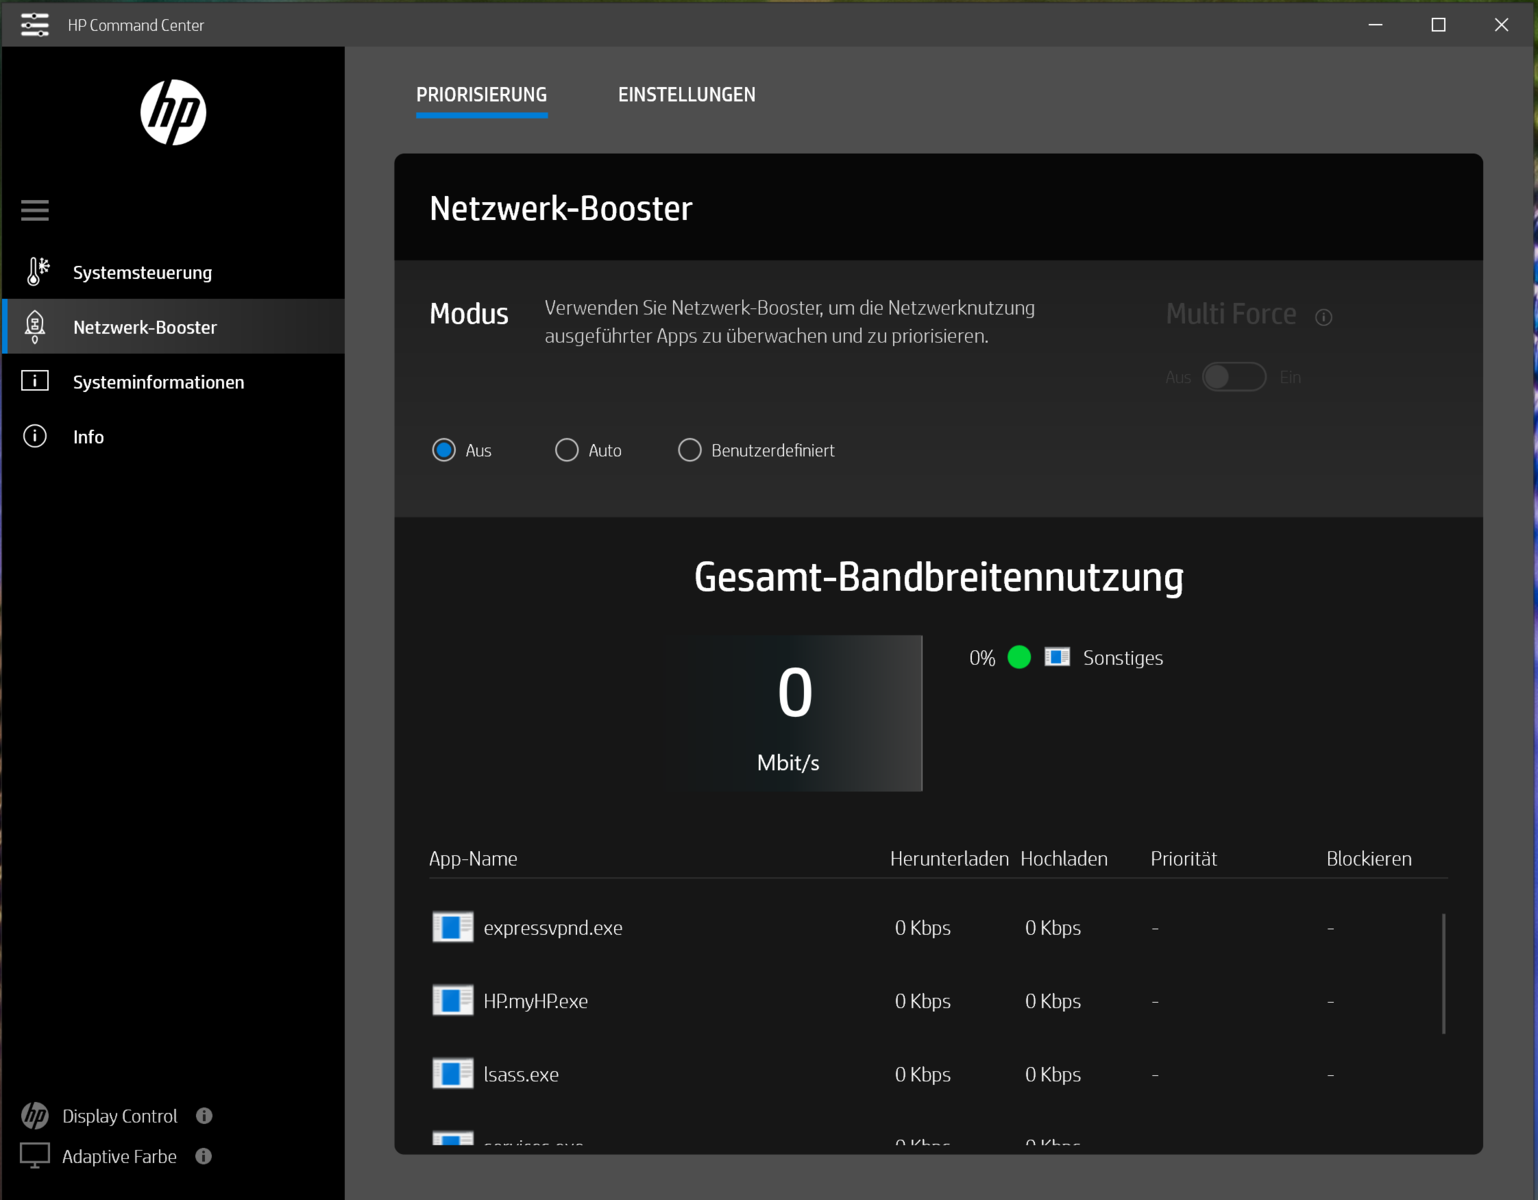
Task: Open Adaptive Farbe from the sidebar
Action: [119, 1157]
